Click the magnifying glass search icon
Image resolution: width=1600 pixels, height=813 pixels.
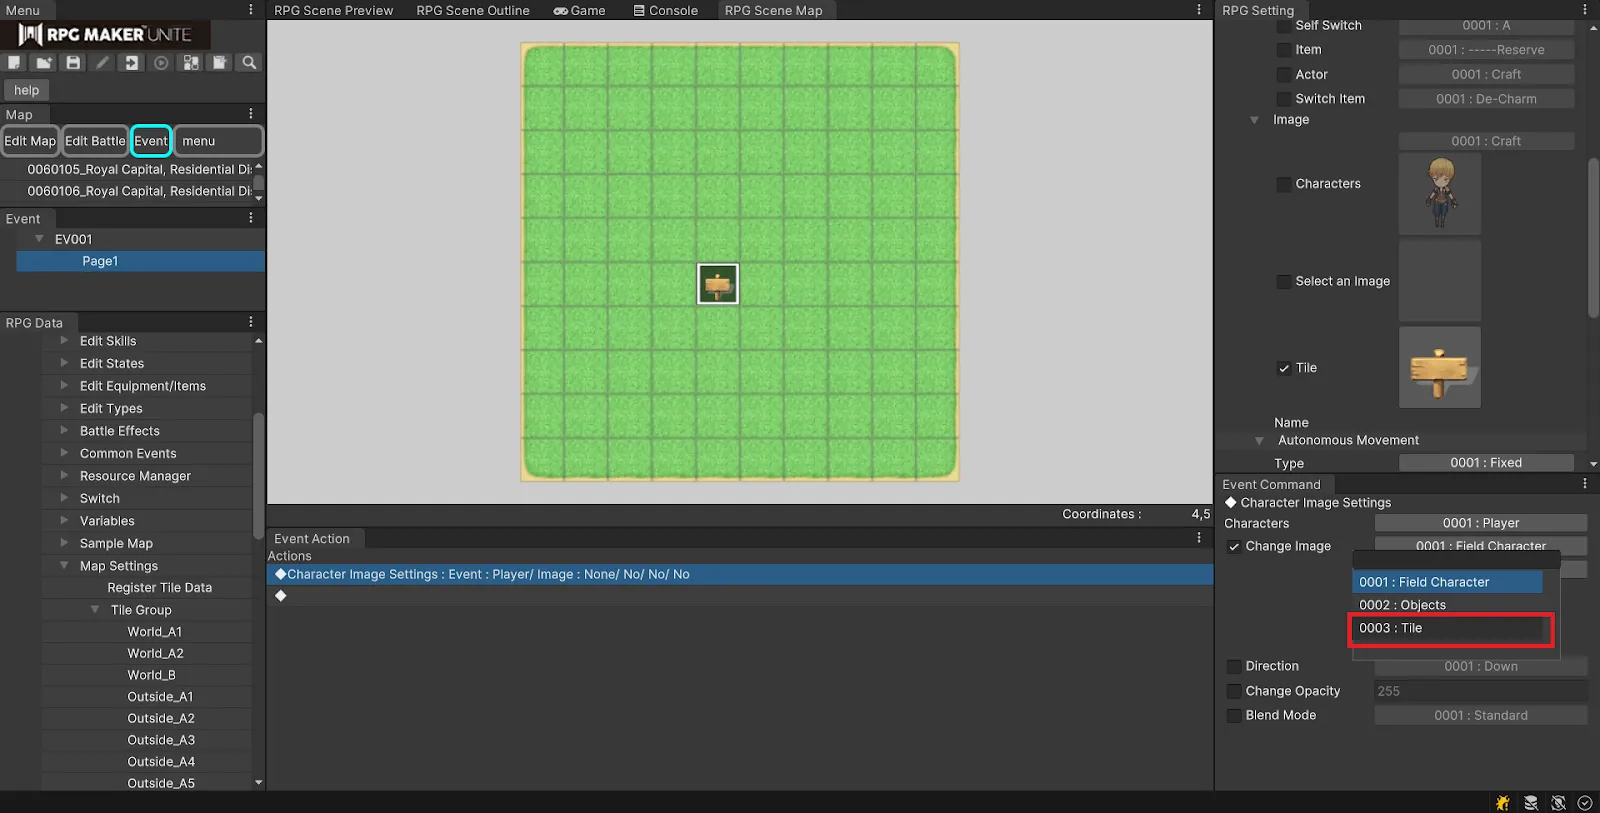(x=249, y=62)
